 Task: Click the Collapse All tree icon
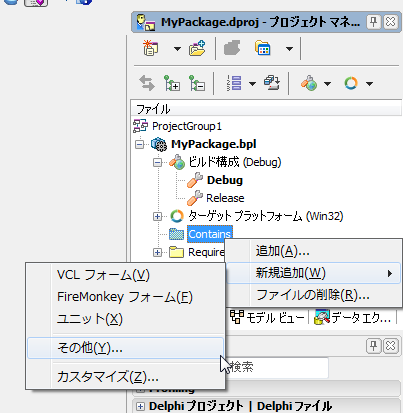click(x=197, y=83)
